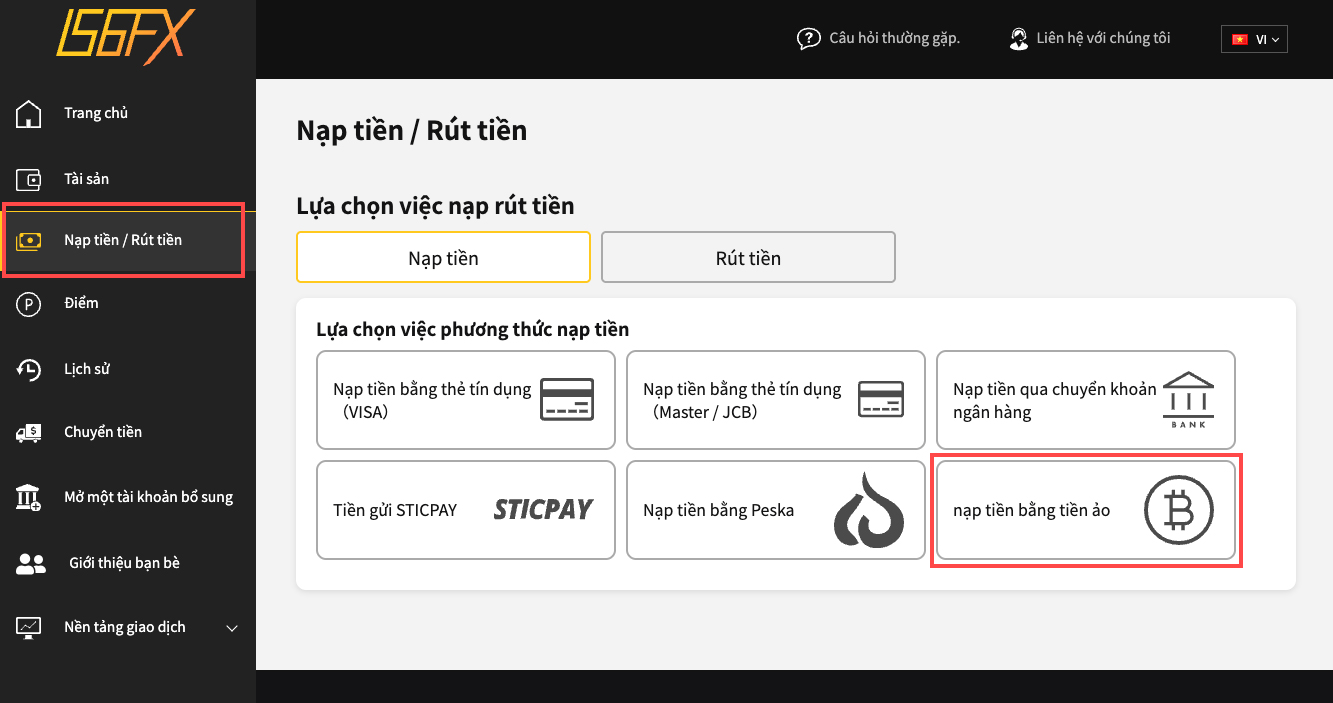Screen dimensions: 1333x703
Task: Open Liên hệ với chúng tôi link
Action: pos(1103,39)
